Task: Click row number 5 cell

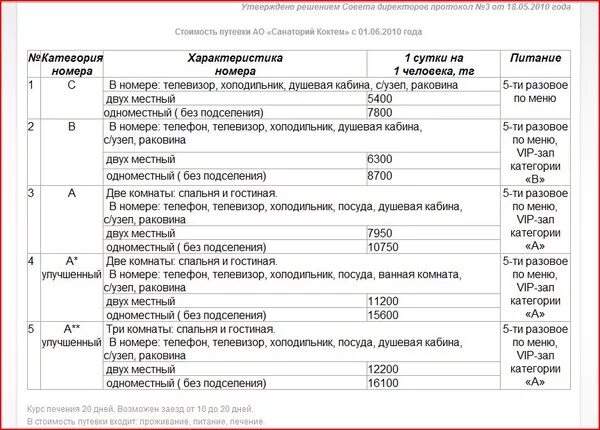Action: pos(34,355)
